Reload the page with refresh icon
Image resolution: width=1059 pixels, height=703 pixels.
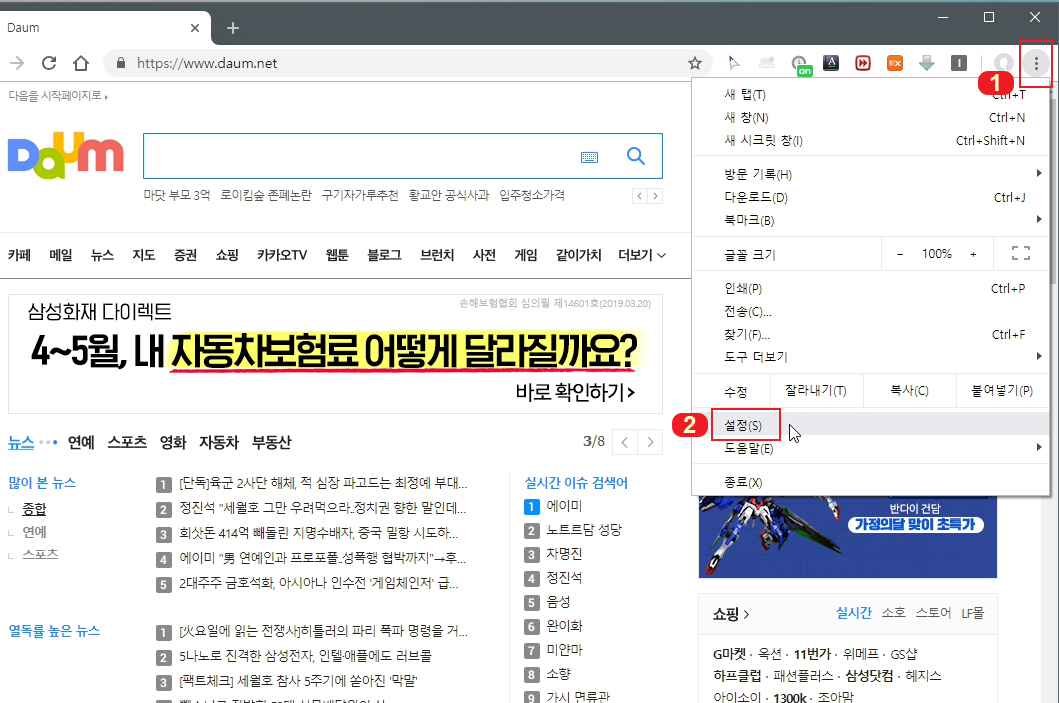point(49,63)
